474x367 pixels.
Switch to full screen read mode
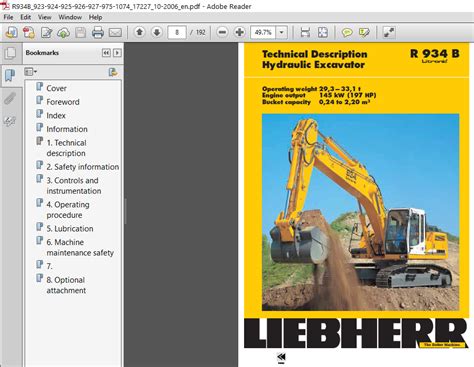389,32
